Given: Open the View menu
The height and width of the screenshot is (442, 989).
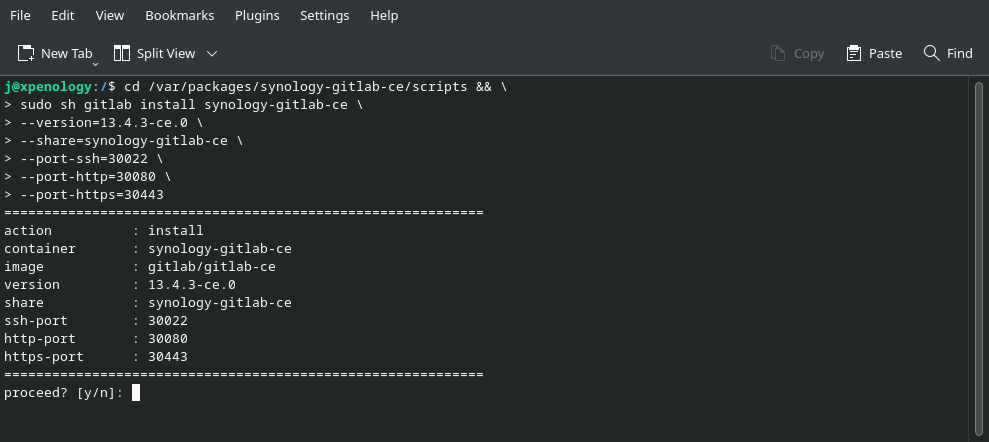Looking at the screenshot, I should point(110,15).
